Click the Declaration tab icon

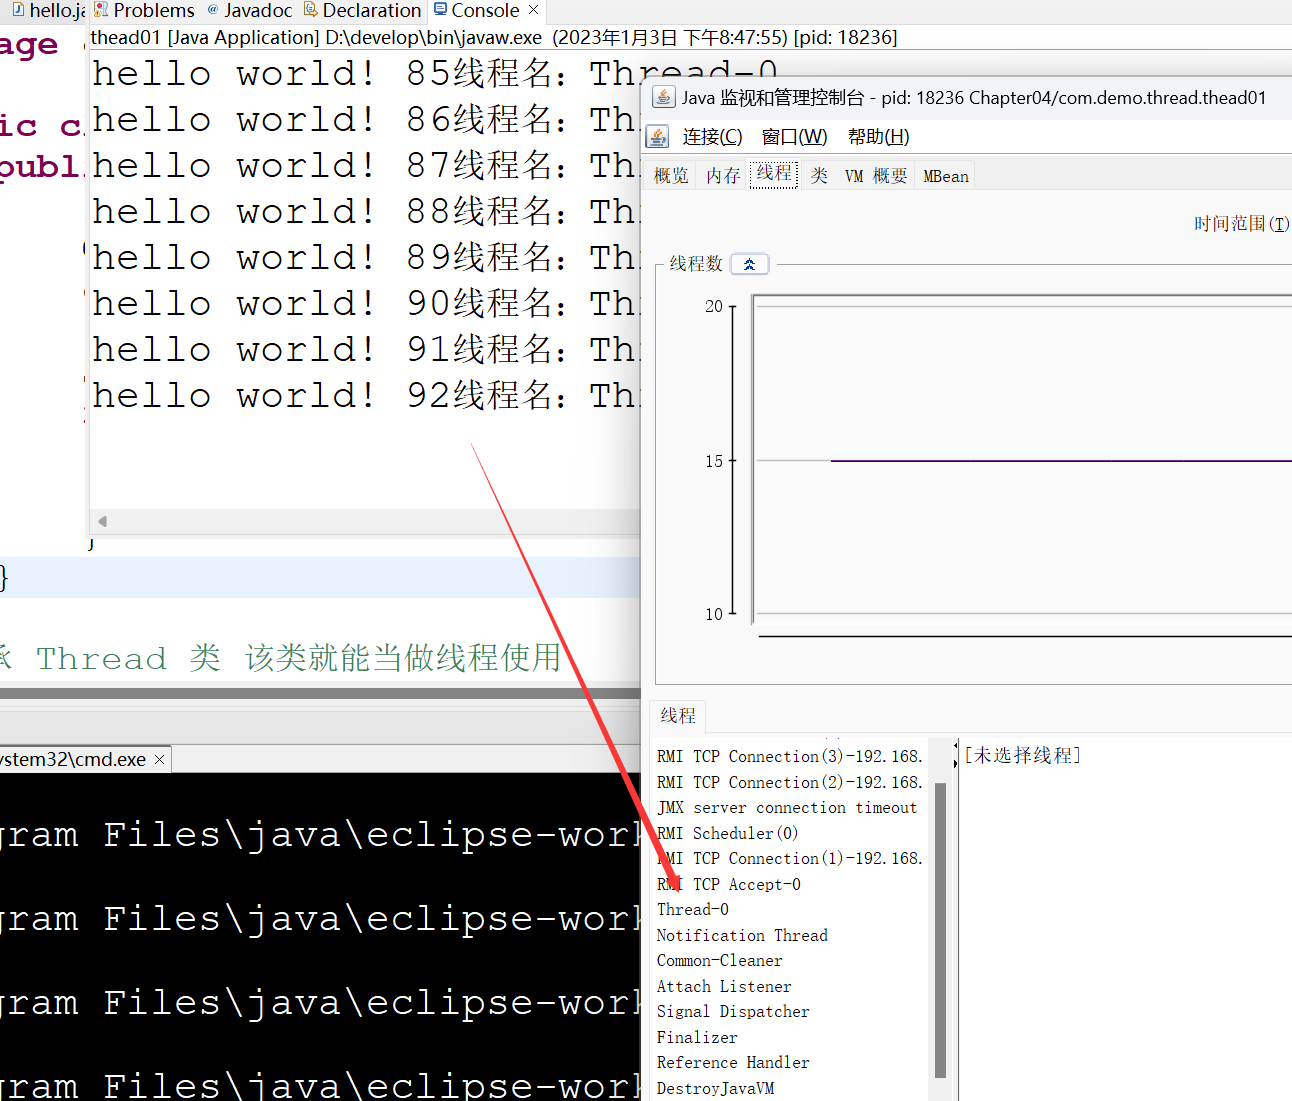pos(311,10)
